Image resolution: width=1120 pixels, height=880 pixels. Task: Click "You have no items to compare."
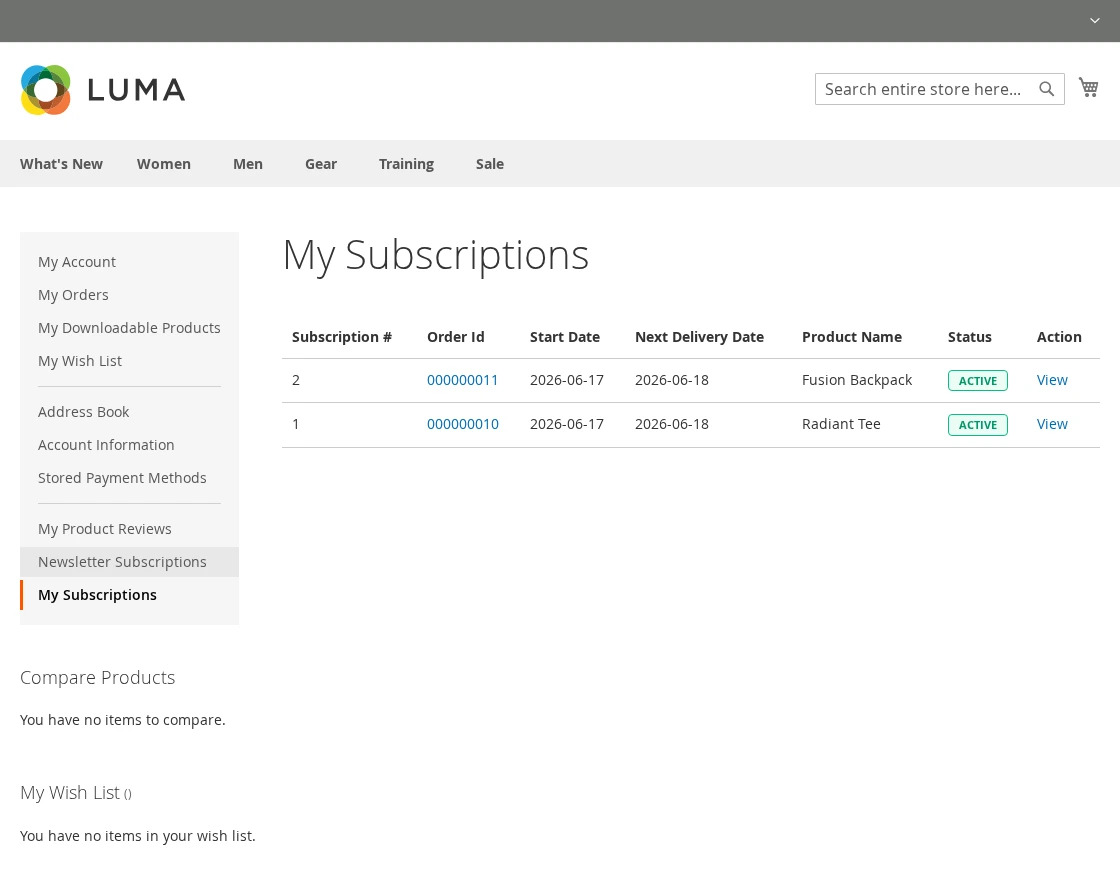tap(122, 720)
